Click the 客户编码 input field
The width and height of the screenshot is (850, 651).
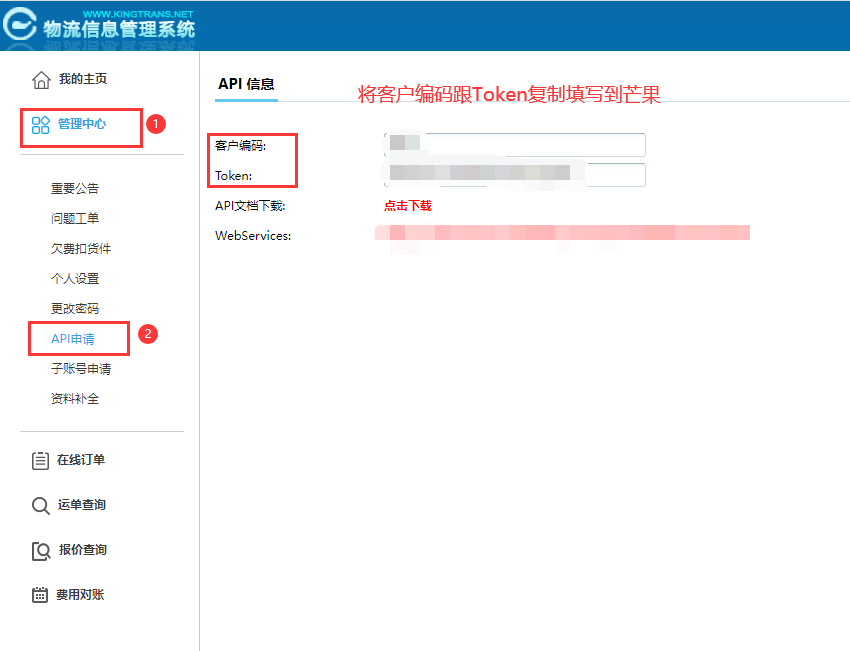[514, 145]
